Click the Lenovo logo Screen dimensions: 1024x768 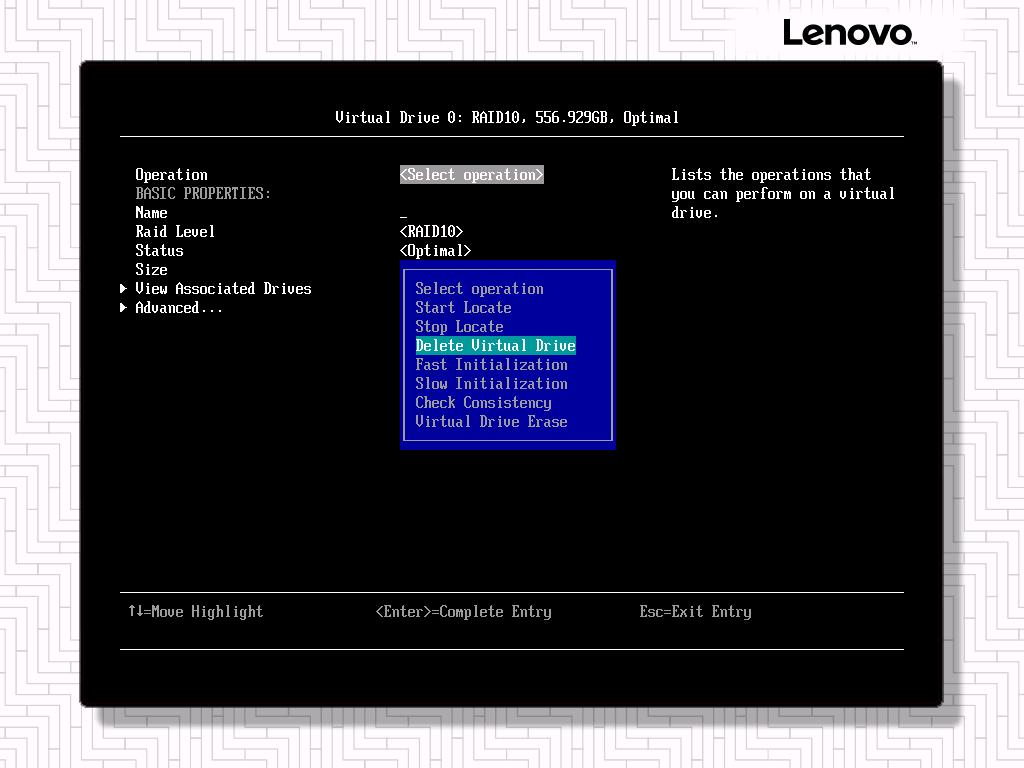pos(848,33)
